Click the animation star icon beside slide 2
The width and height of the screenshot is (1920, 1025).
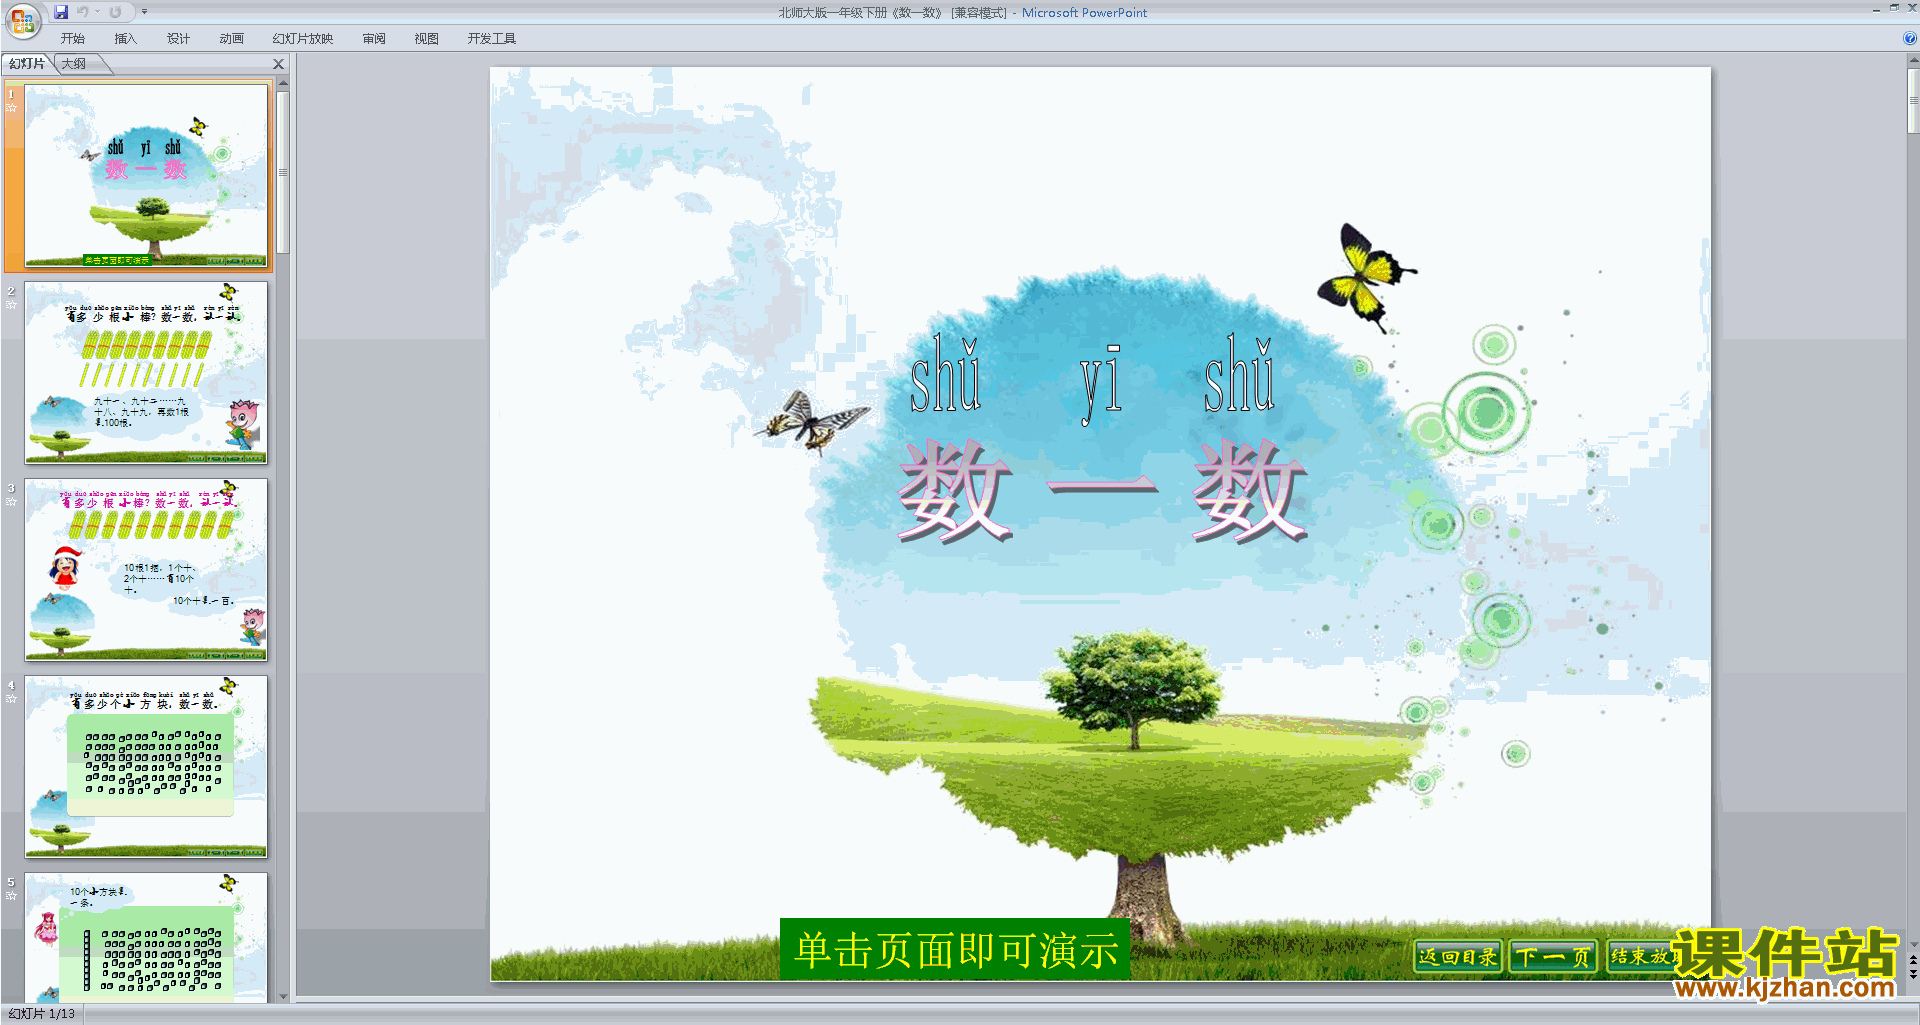coord(12,304)
